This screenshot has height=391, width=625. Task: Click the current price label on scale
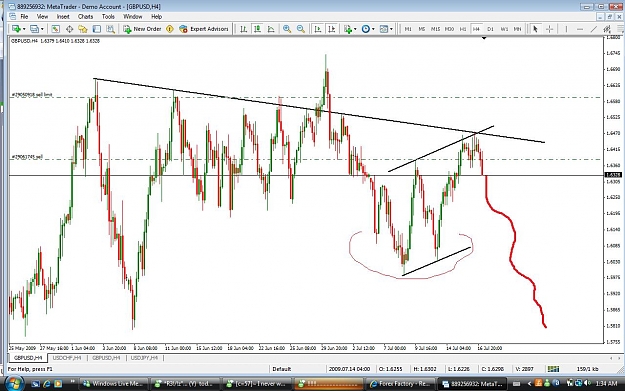(613, 175)
